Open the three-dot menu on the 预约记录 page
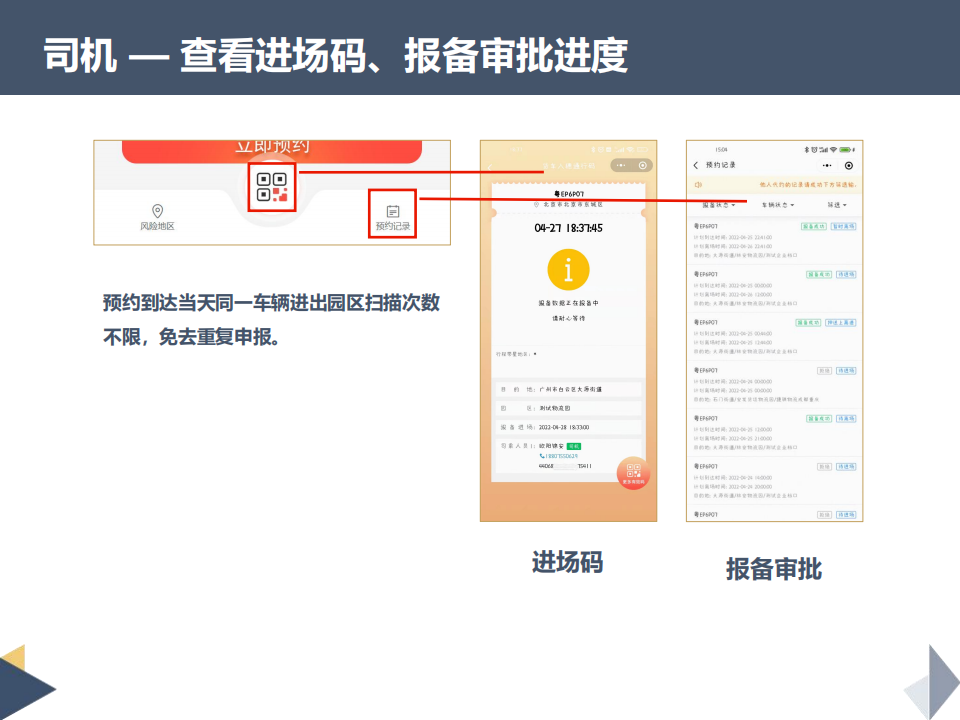The width and height of the screenshot is (960, 720). coord(827,164)
